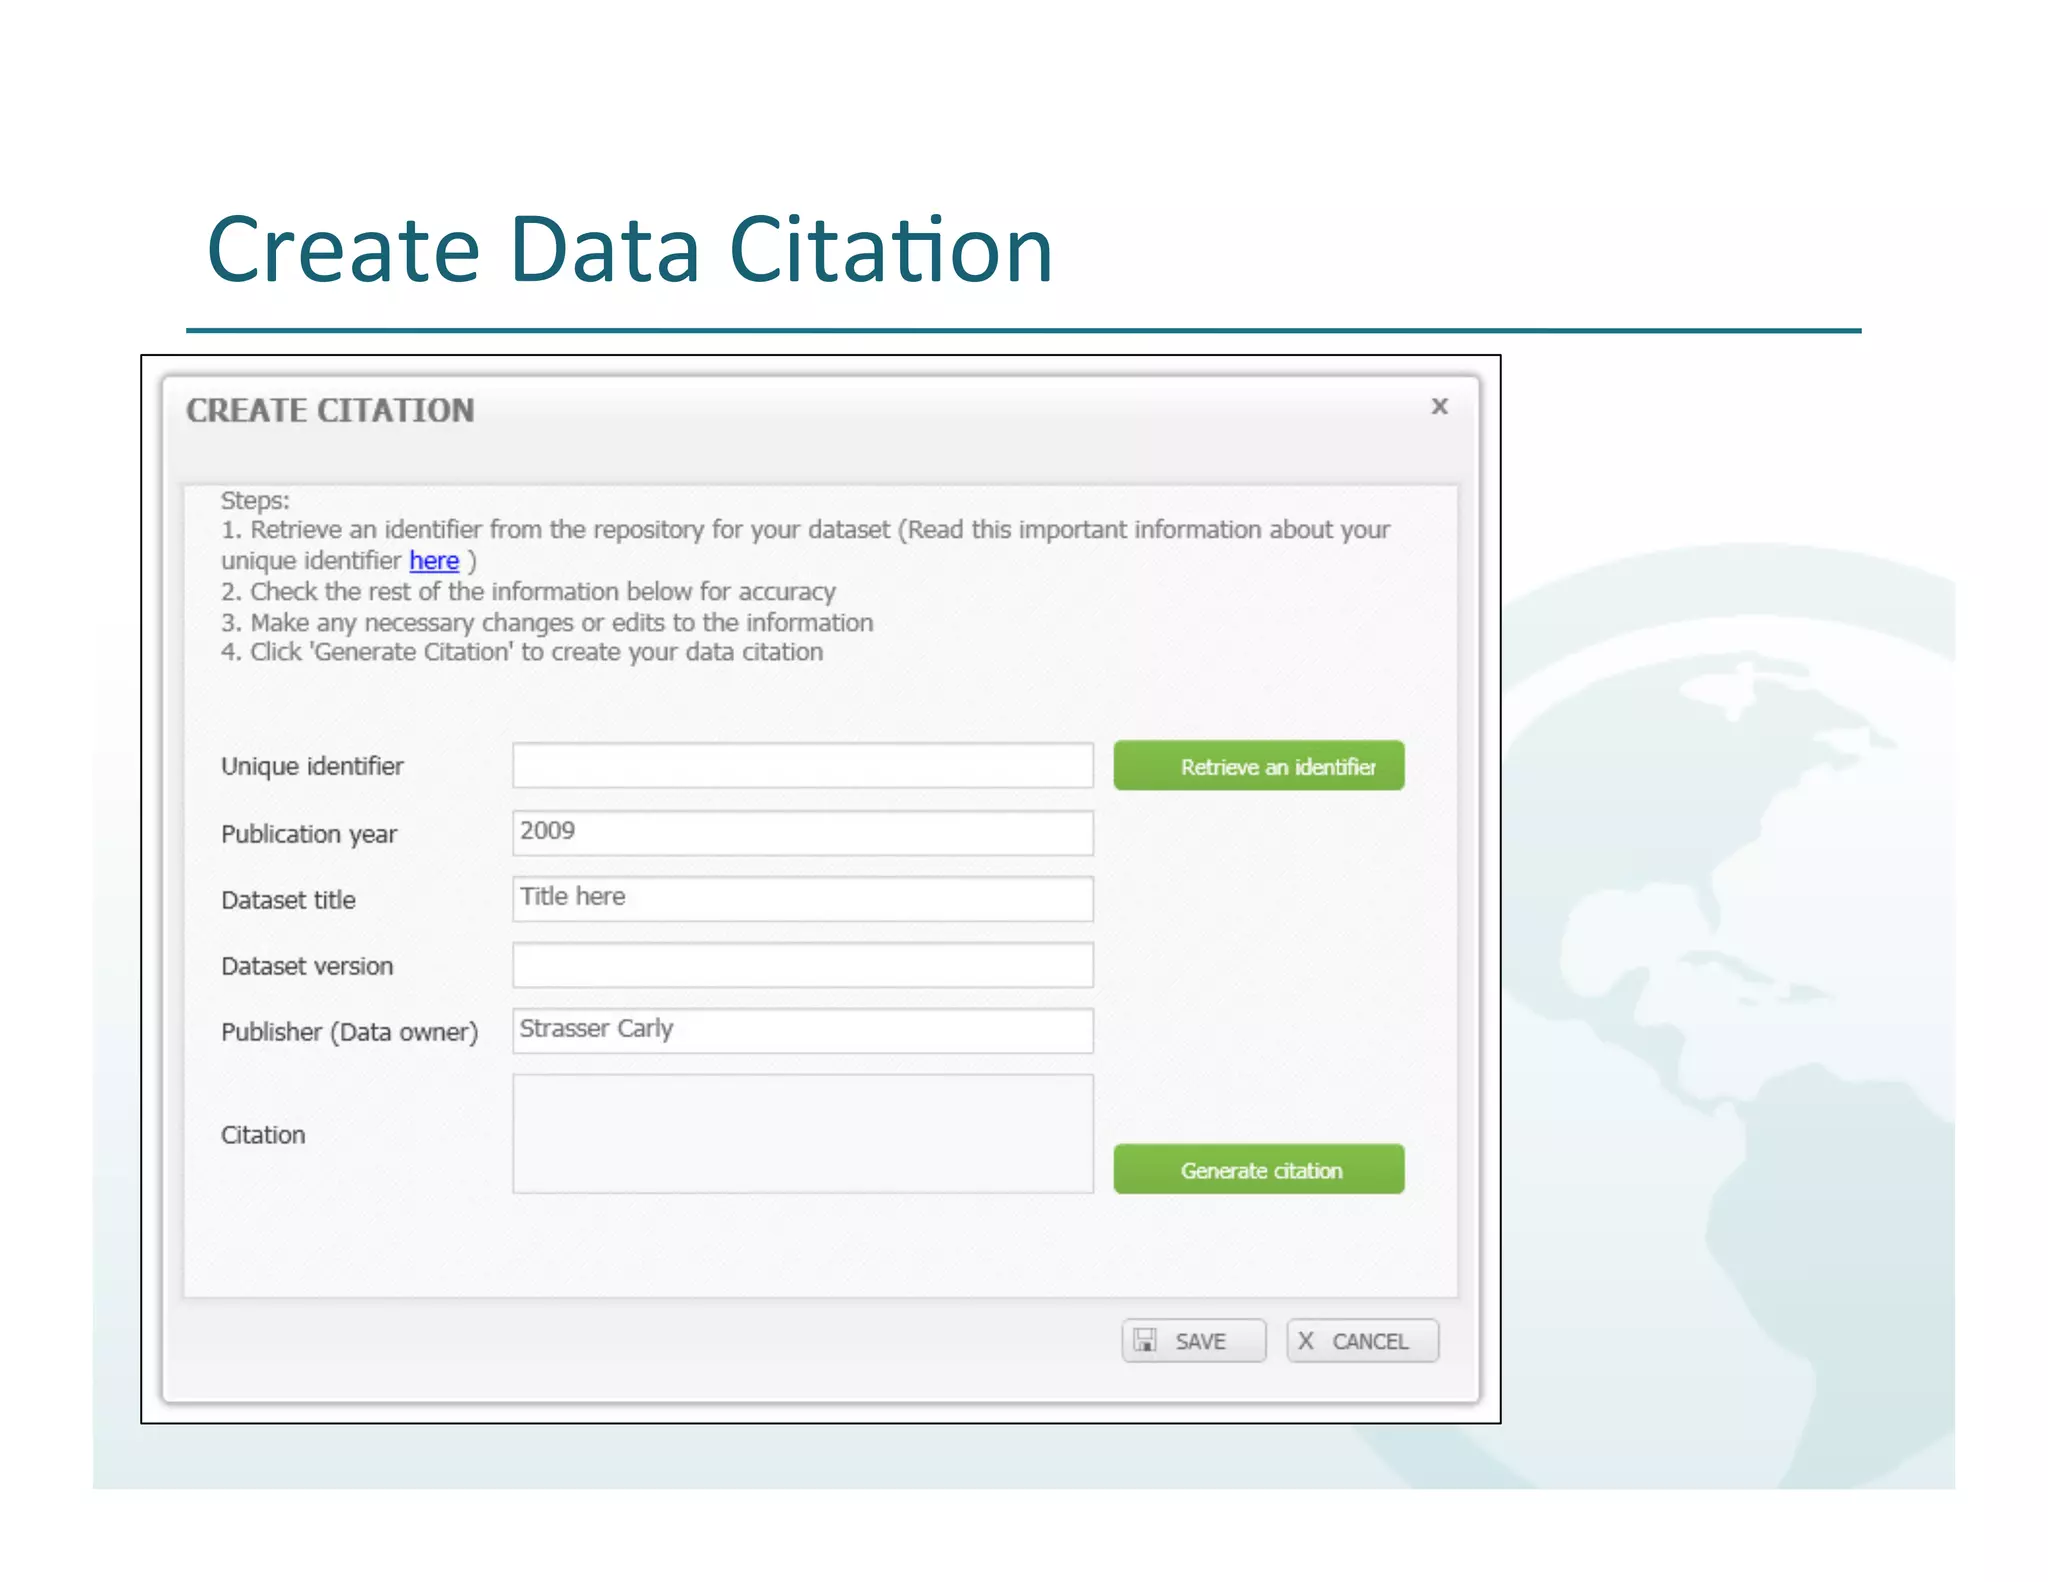Cancel the dialog with the CANCEL button
Viewport: 2048px width, 1582px height.
(x=1363, y=1341)
